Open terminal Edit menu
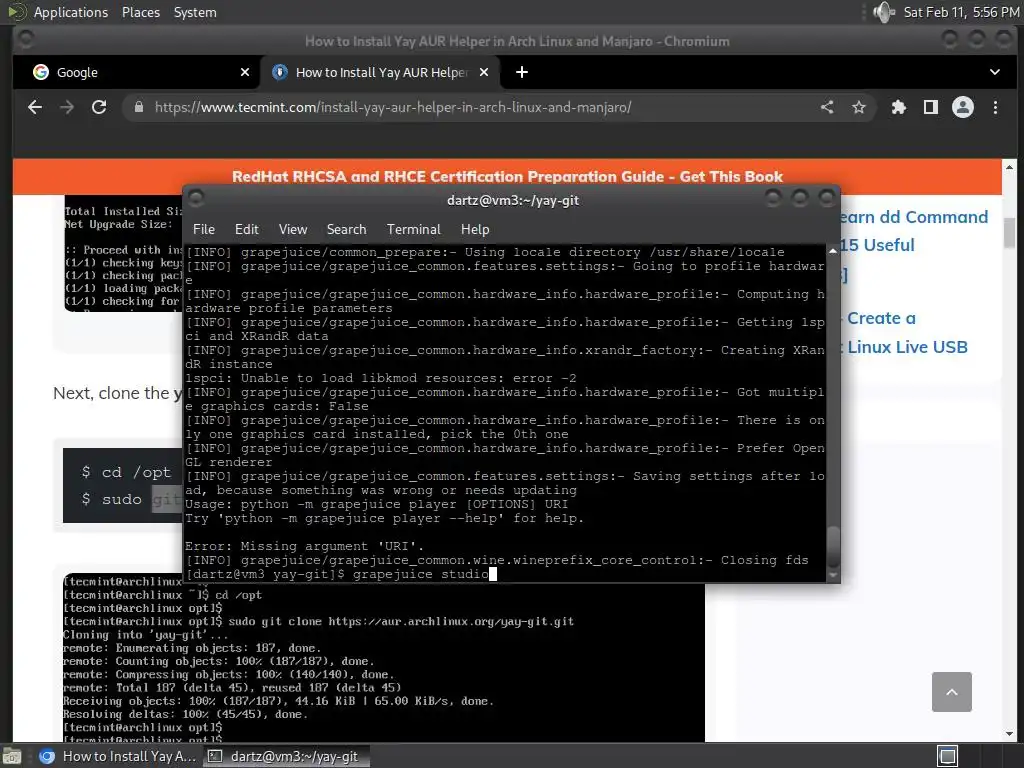The width and height of the screenshot is (1024, 768). 247,229
